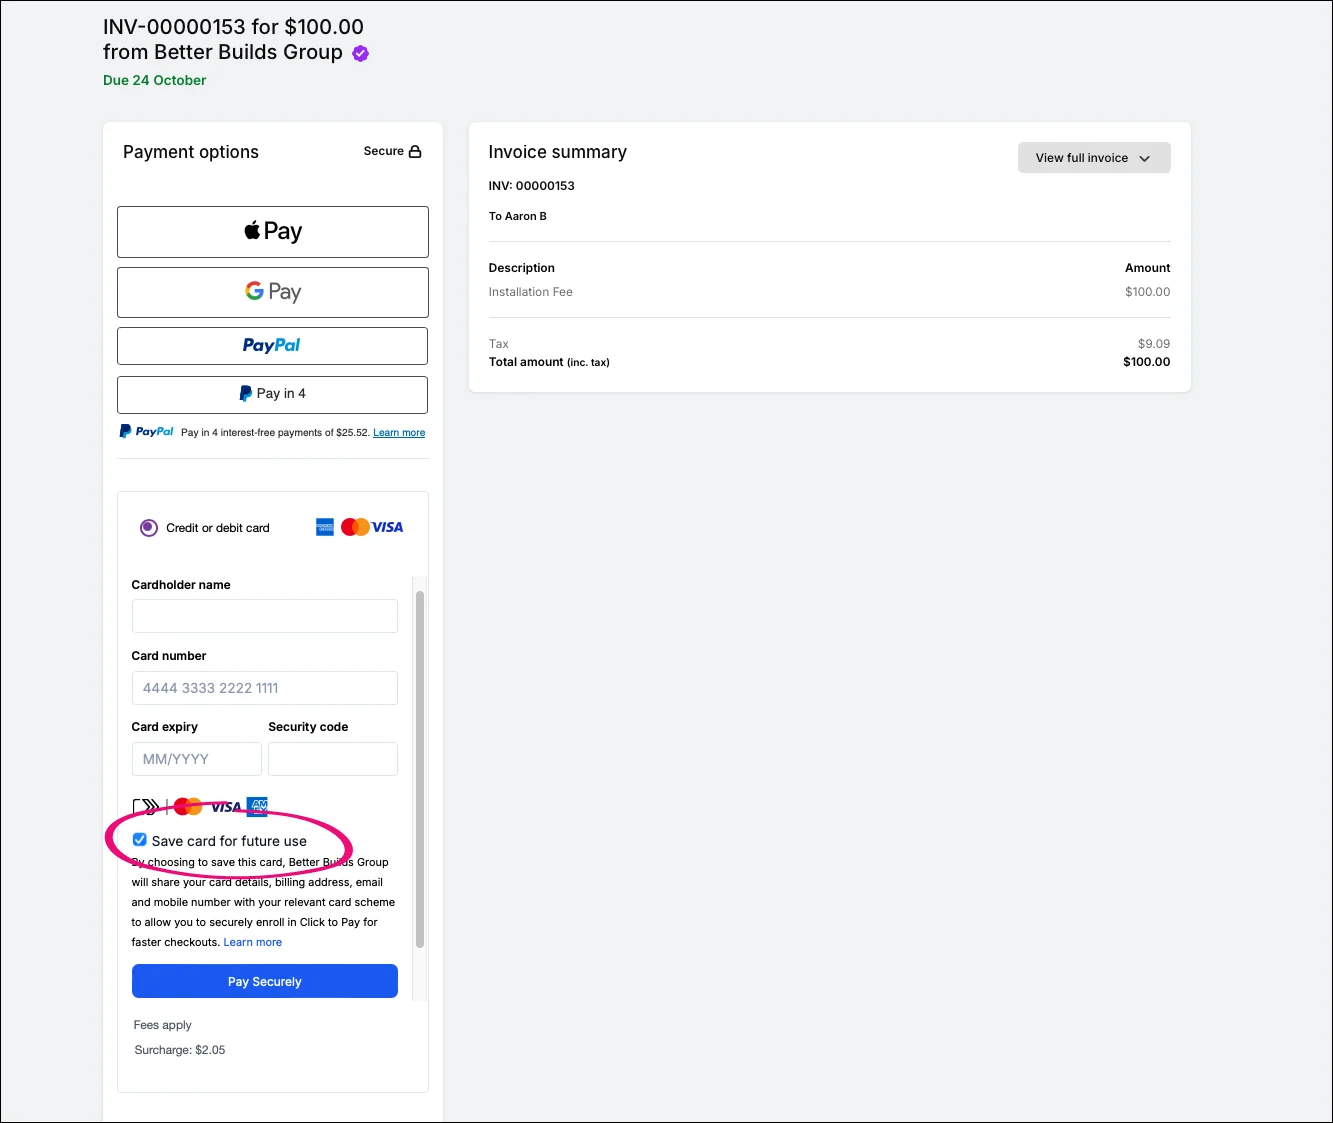Expand the View full invoice dropdown
Screen dimensions: 1333x1123
pyautogui.click(x=1094, y=158)
